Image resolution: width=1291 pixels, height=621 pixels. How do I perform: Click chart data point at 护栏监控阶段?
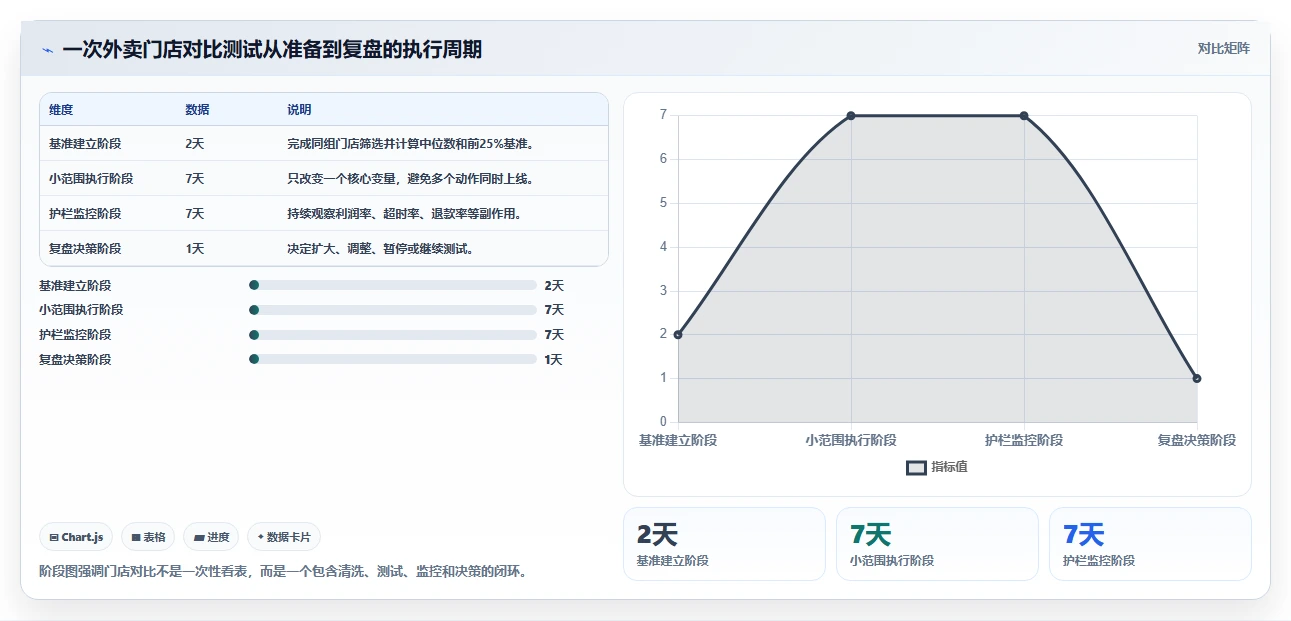1024,116
